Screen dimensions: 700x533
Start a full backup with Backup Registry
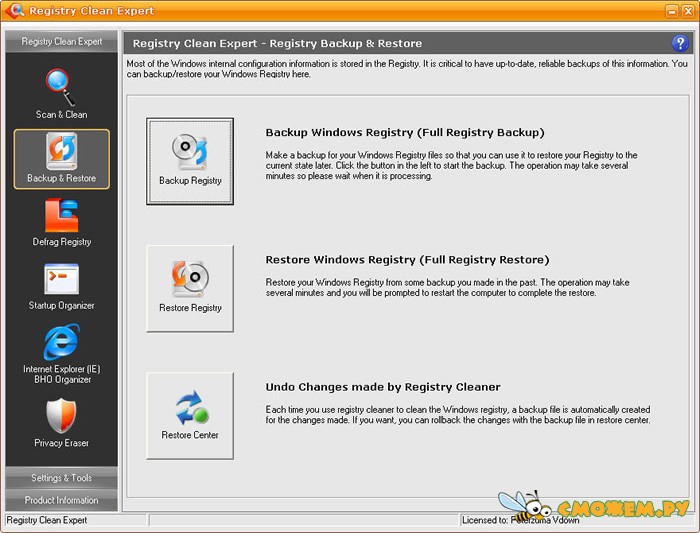190,162
